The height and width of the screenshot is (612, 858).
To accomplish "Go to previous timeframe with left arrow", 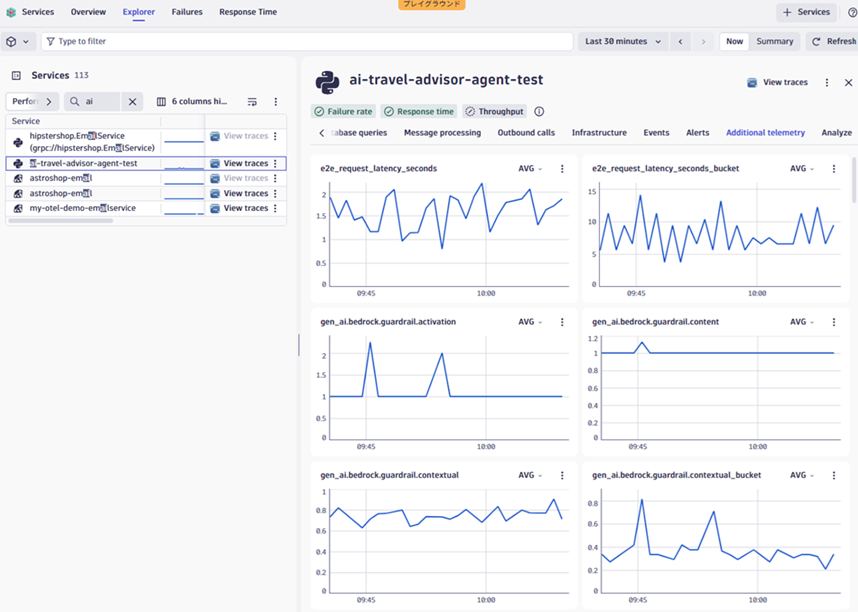I will [681, 42].
